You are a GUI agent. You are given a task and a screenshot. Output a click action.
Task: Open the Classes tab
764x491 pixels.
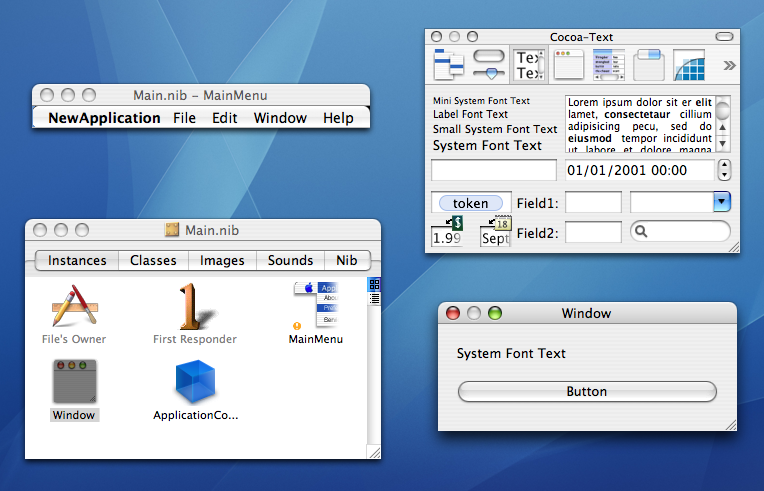click(x=153, y=261)
